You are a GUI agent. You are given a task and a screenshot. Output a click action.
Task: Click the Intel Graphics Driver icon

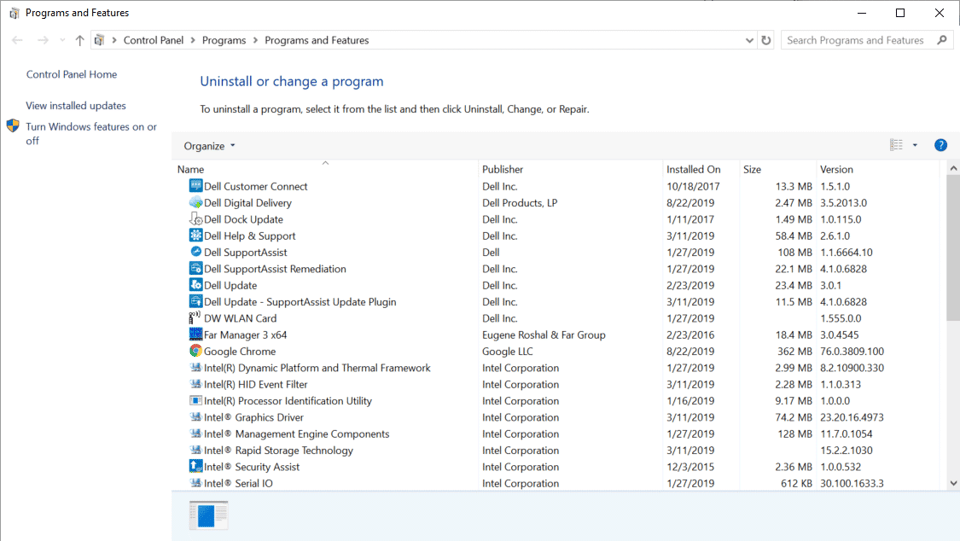[x=195, y=417]
